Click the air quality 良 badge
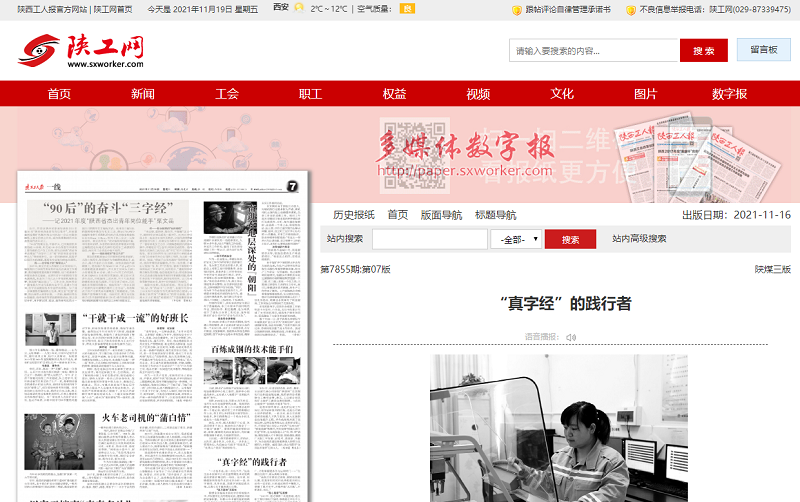This screenshot has width=800, height=502. click(x=407, y=9)
